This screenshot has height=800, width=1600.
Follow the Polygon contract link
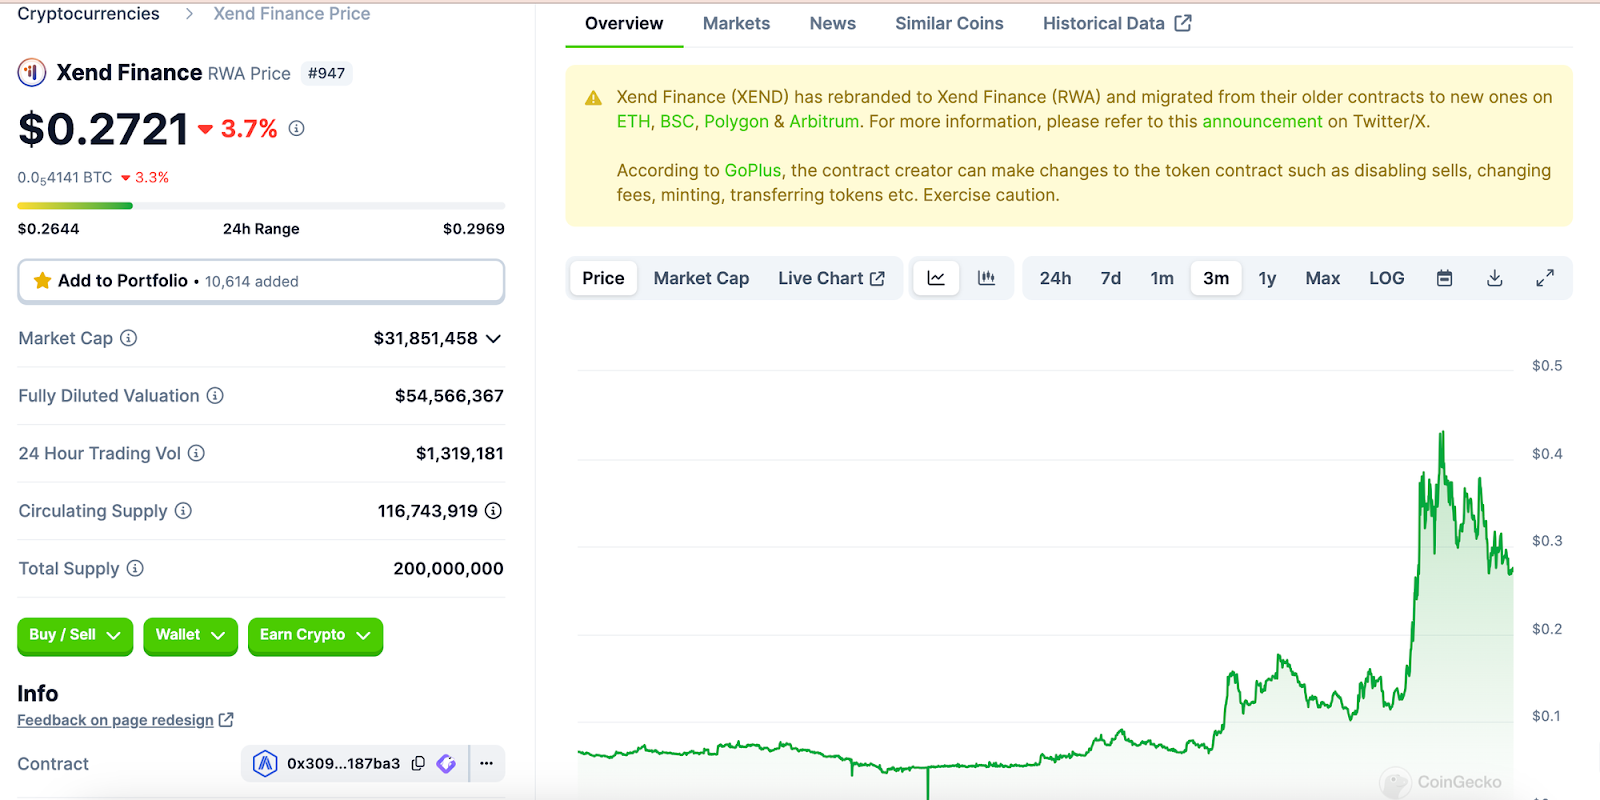click(x=736, y=121)
